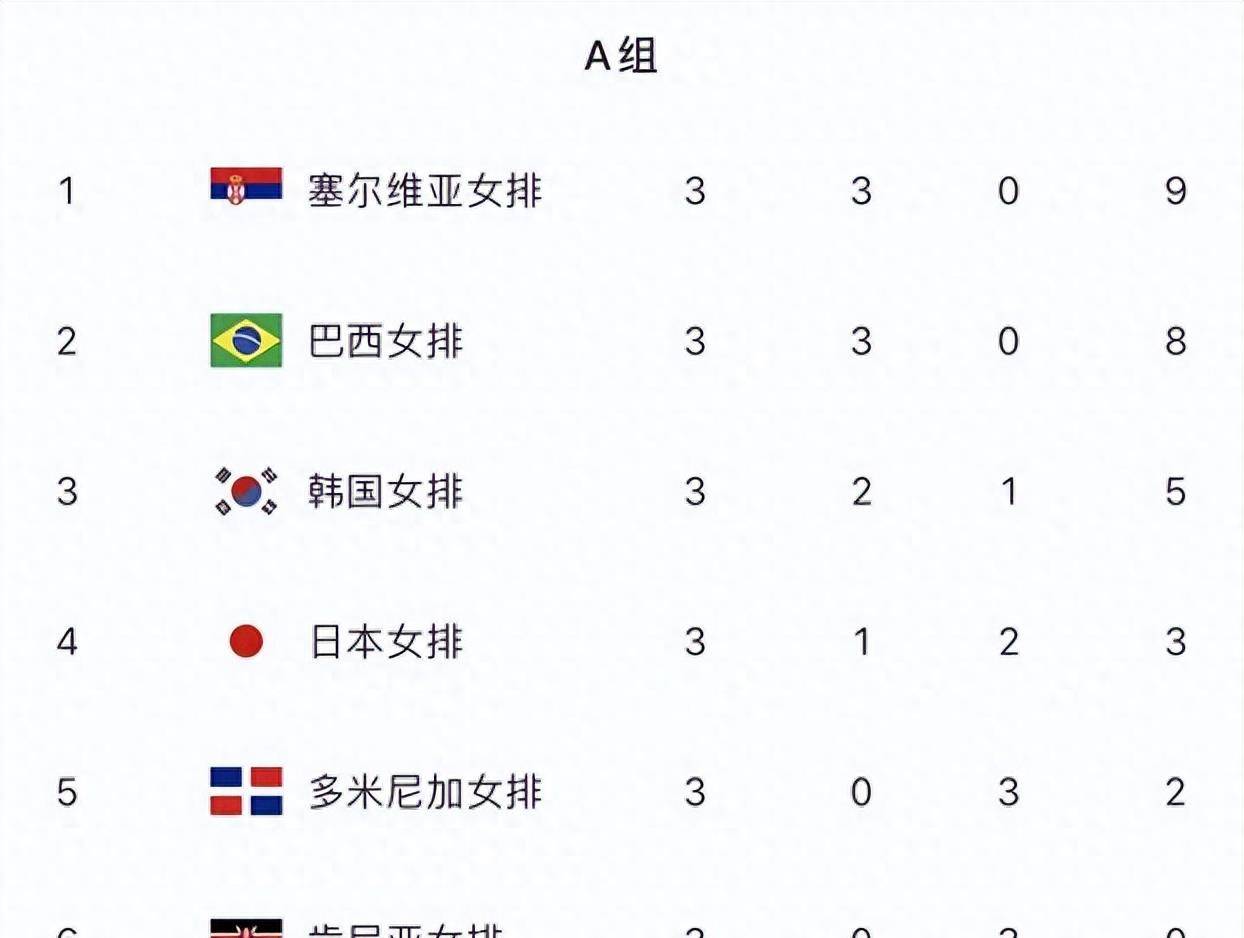Click the Dominican Republic flag icon
Screen dimensions: 1244x938
click(246, 791)
